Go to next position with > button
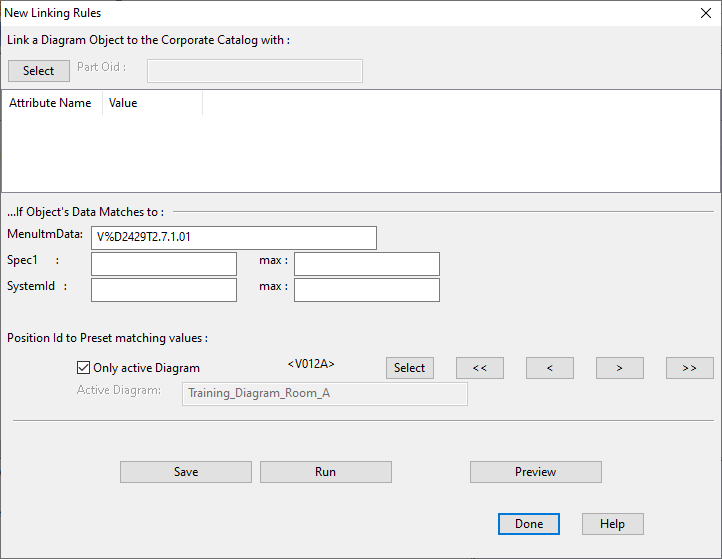The image size is (722, 559). (620, 368)
